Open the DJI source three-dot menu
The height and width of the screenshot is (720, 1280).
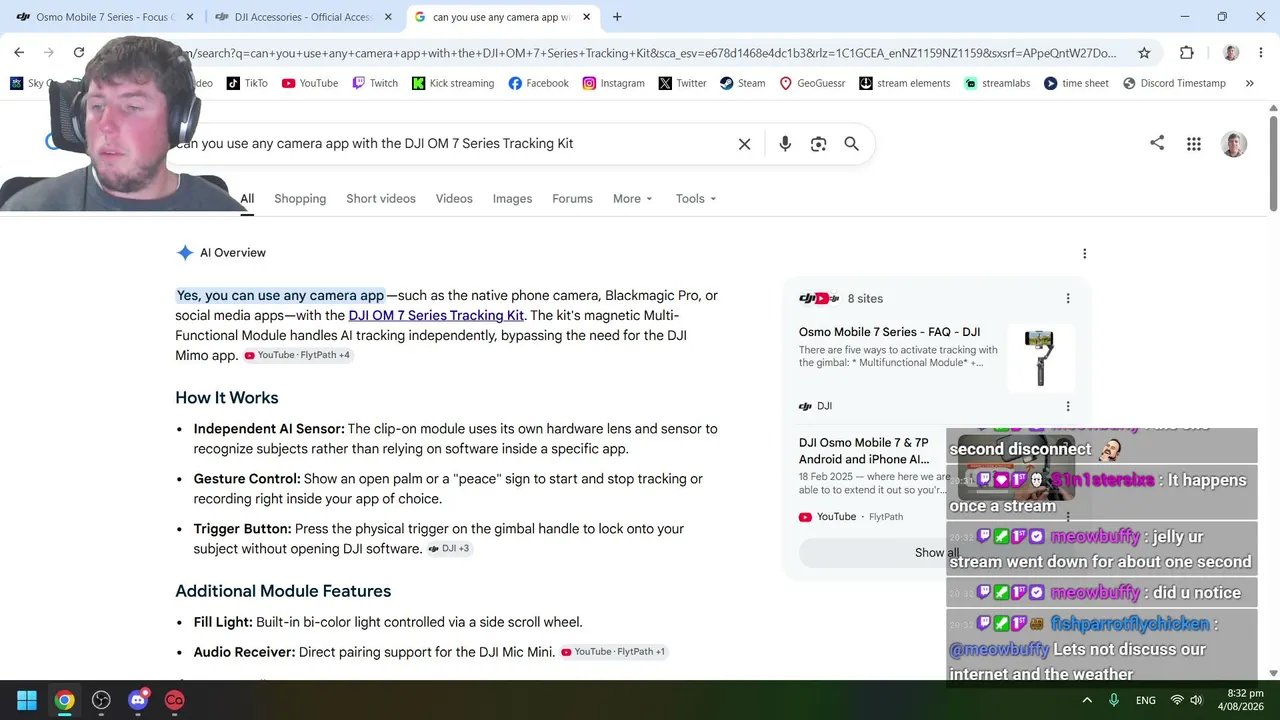(1067, 406)
